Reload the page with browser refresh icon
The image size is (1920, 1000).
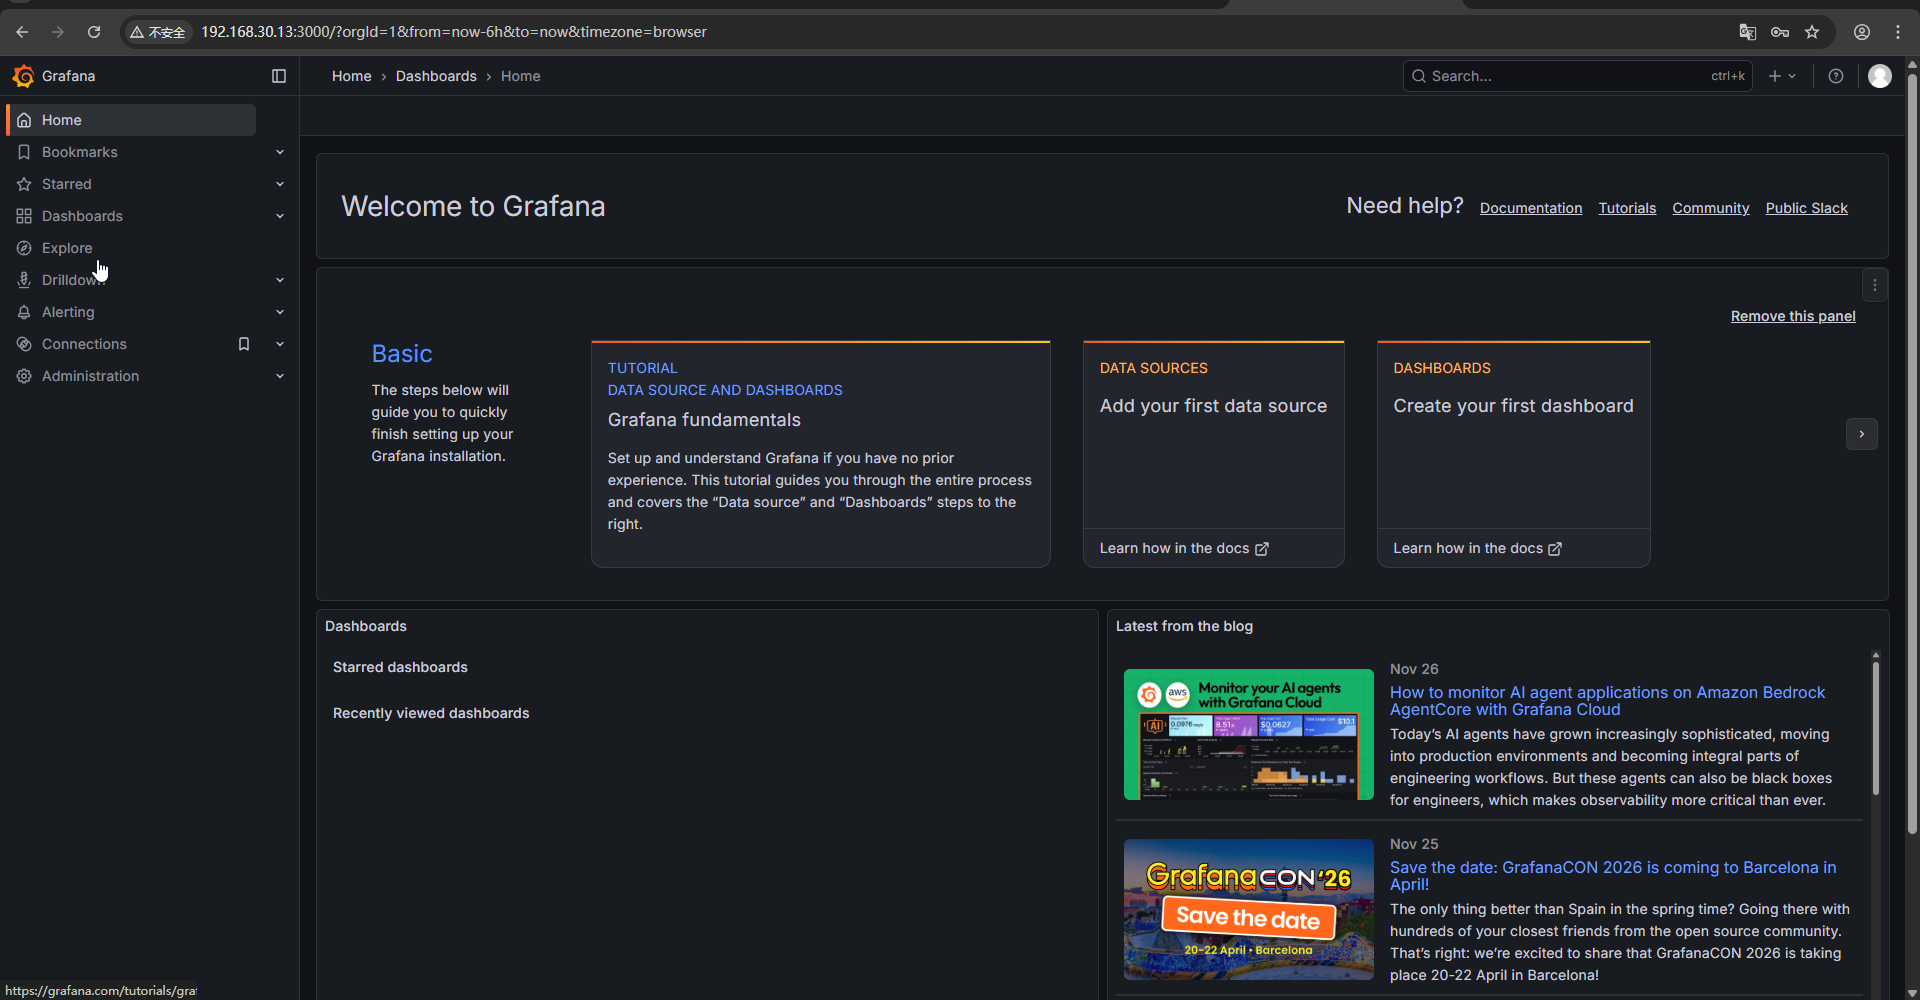click(x=94, y=32)
